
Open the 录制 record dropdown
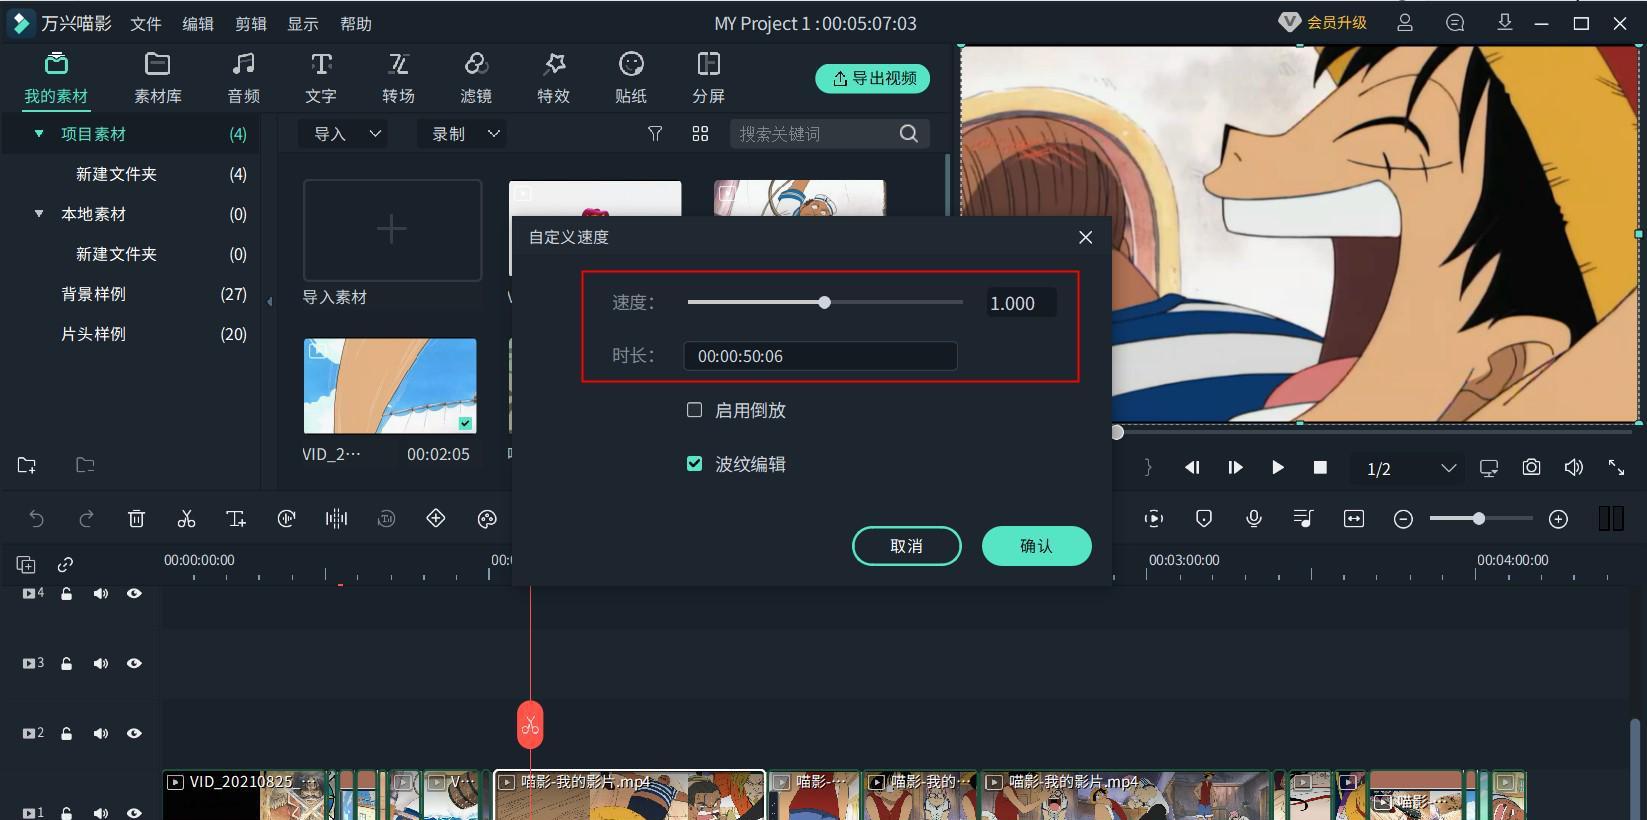tap(462, 134)
